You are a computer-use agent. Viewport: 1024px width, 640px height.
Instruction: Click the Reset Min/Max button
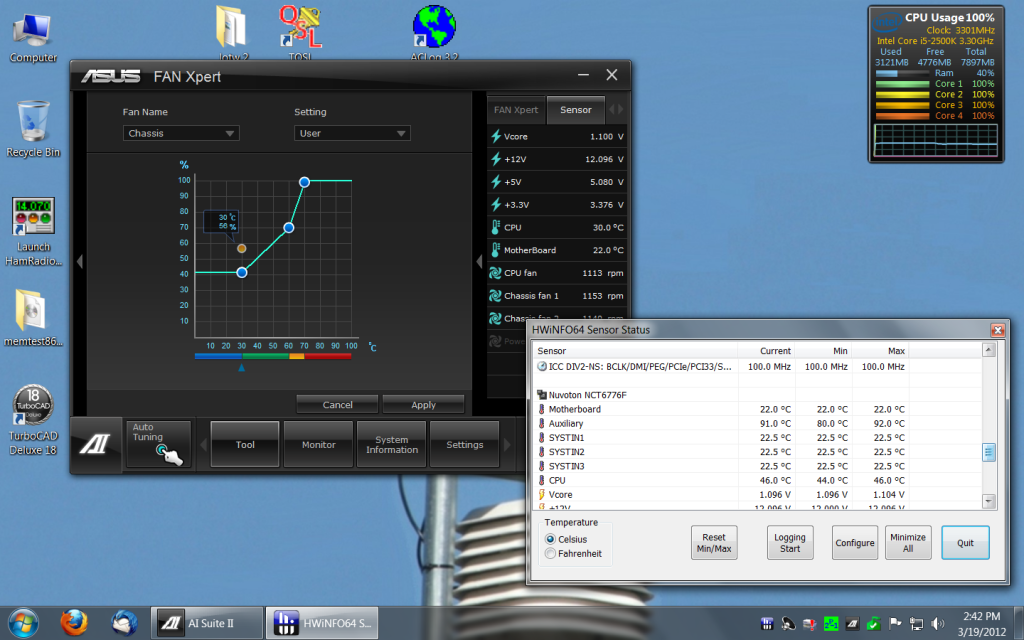point(714,543)
